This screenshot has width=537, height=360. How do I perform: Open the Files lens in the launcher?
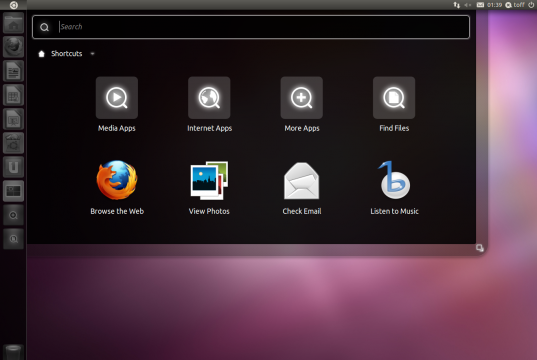(13, 239)
